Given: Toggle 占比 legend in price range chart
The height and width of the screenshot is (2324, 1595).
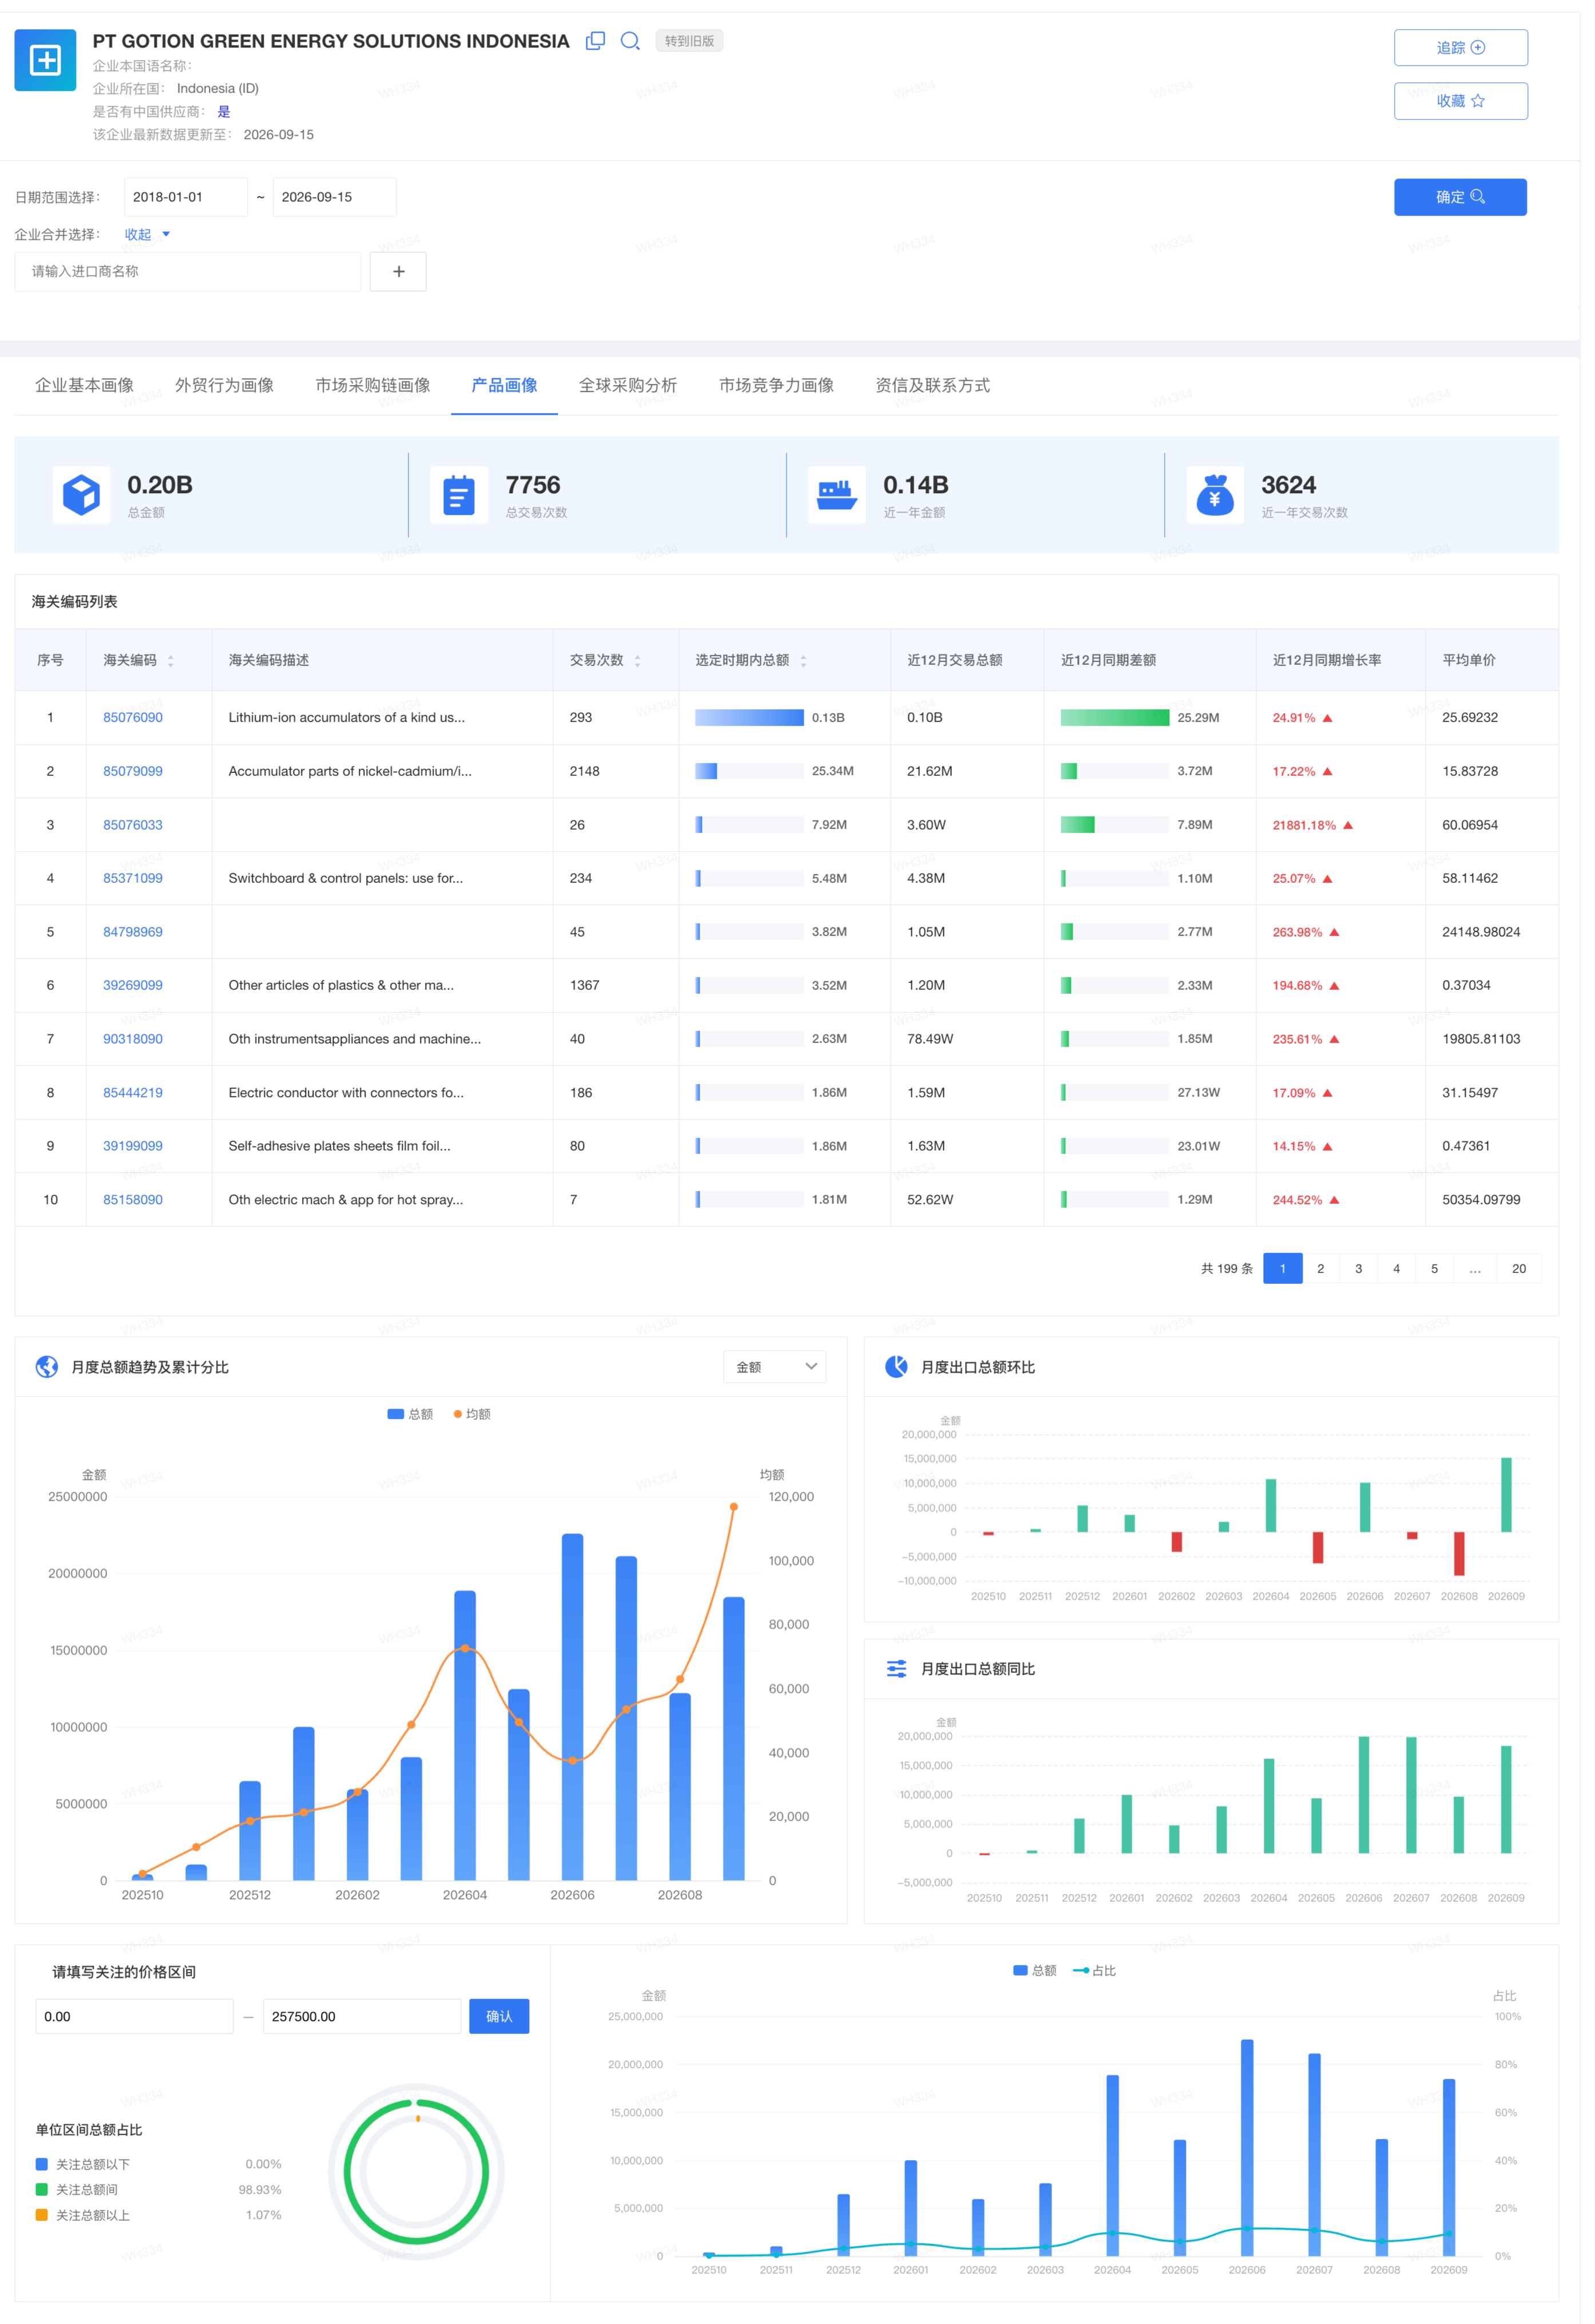Looking at the screenshot, I should coord(1095,1971).
